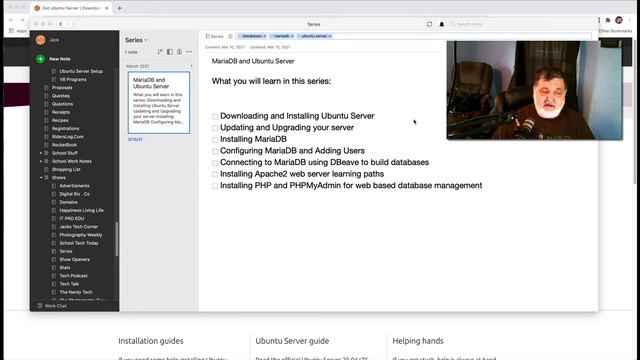Toggle the note list view layout icon
The image size is (640, 360).
[170, 52]
